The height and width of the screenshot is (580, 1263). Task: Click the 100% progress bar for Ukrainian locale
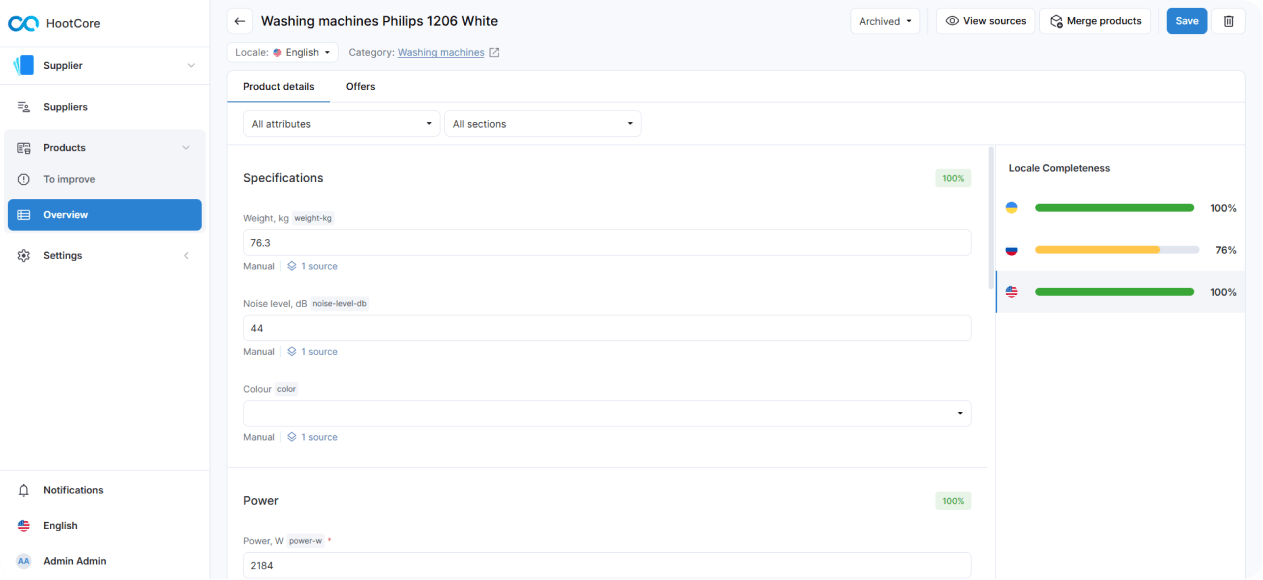pyautogui.click(x=1115, y=208)
